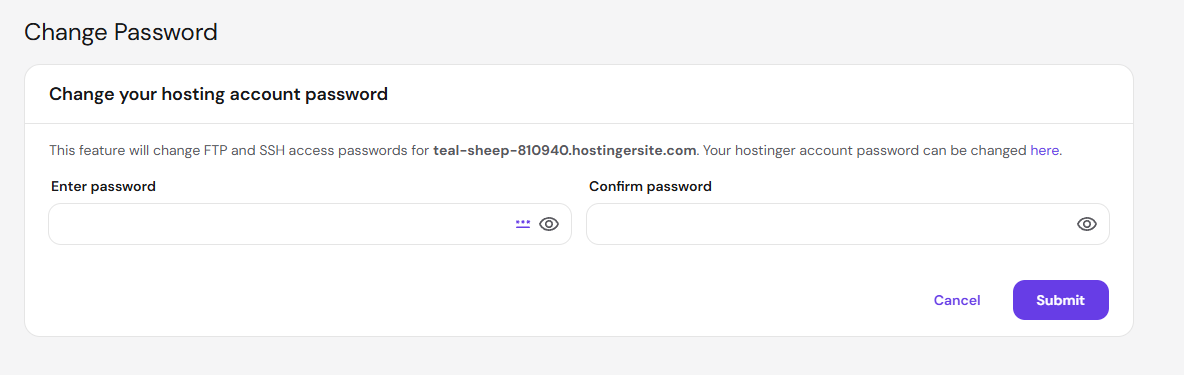Click the "Confirm password" field label
1184x375 pixels.
[x=650, y=186]
